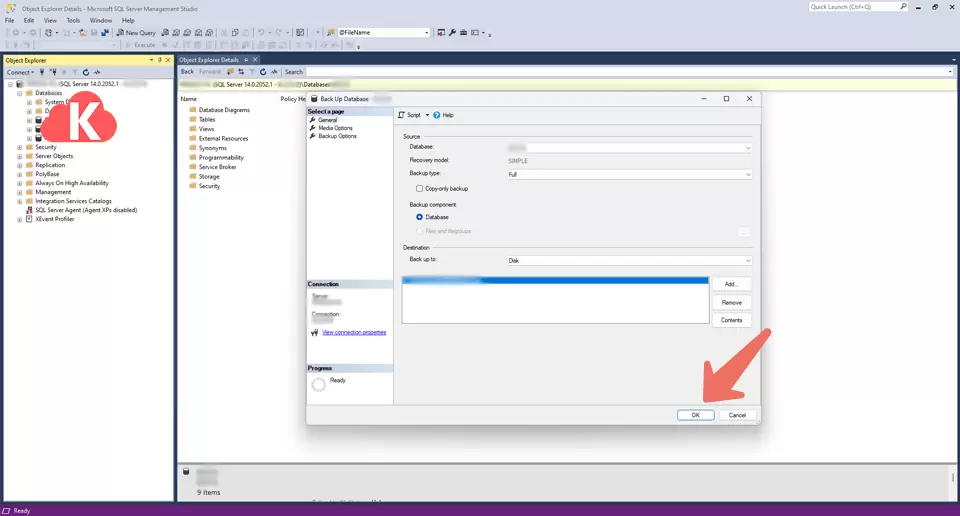Click the Help icon in backup dialog
The width and height of the screenshot is (960, 516).
437,115
